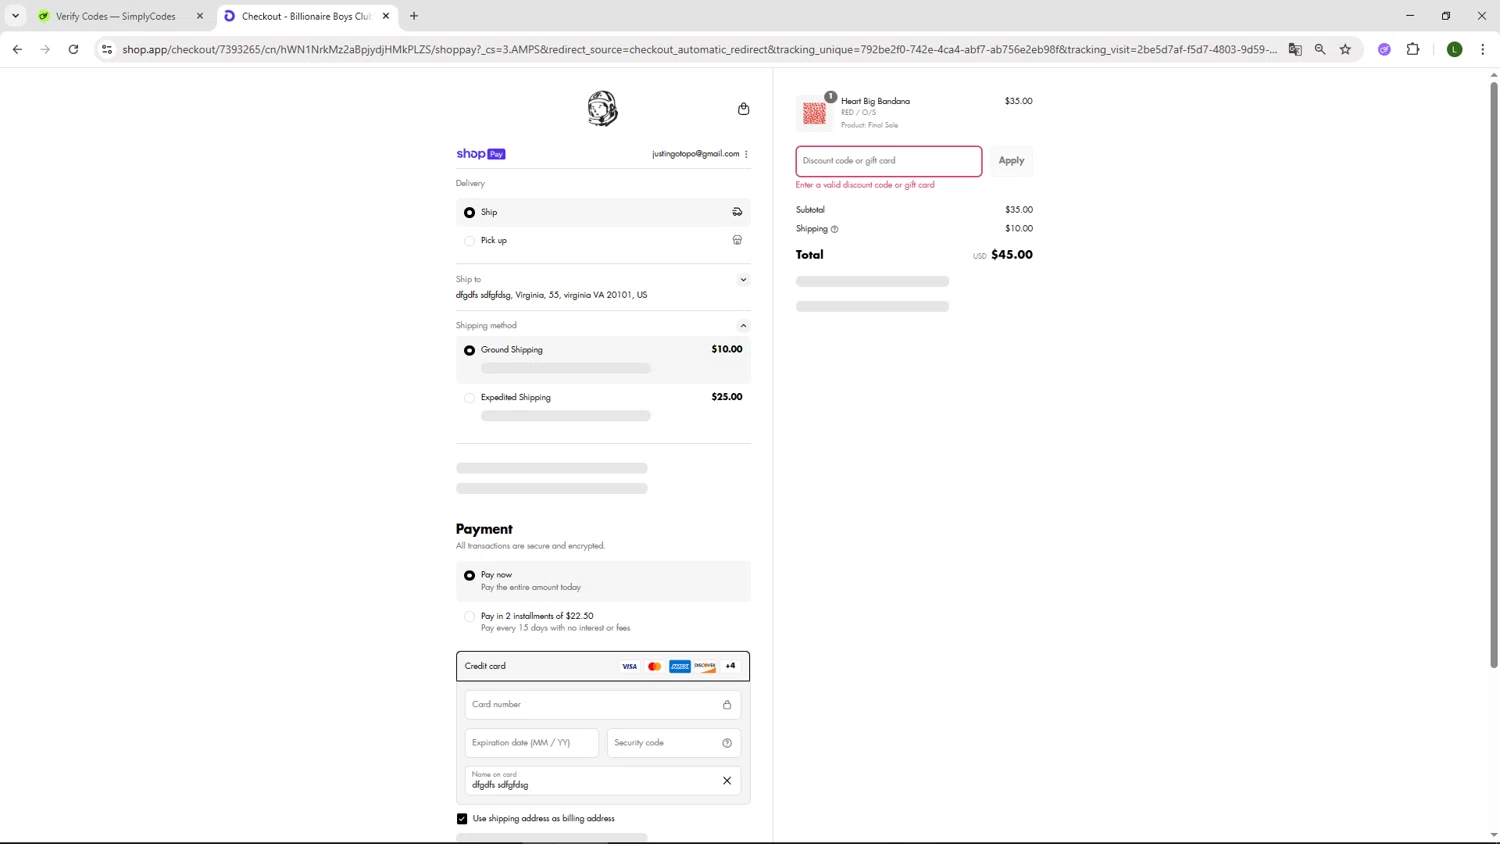Open the tab search dropdown arrow
The image size is (1500, 844).
(15, 16)
